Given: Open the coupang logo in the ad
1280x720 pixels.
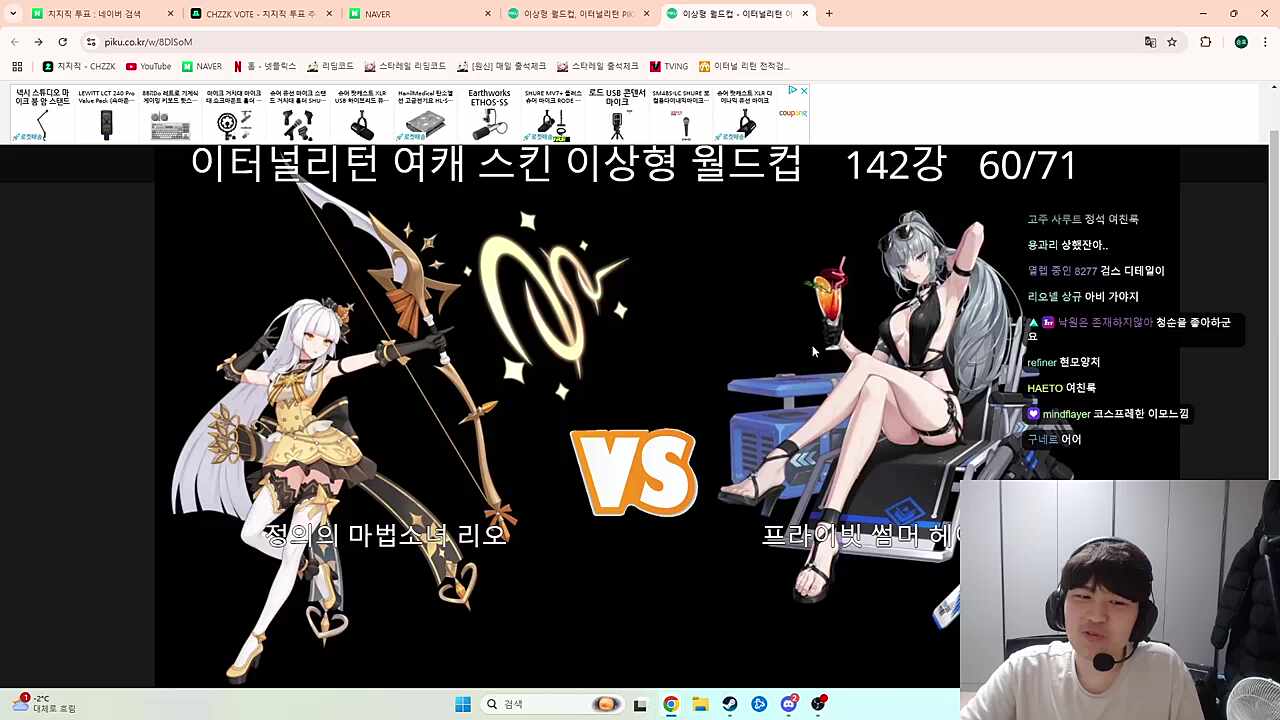Looking at the screenshot, I should click(x=792, y=113).
